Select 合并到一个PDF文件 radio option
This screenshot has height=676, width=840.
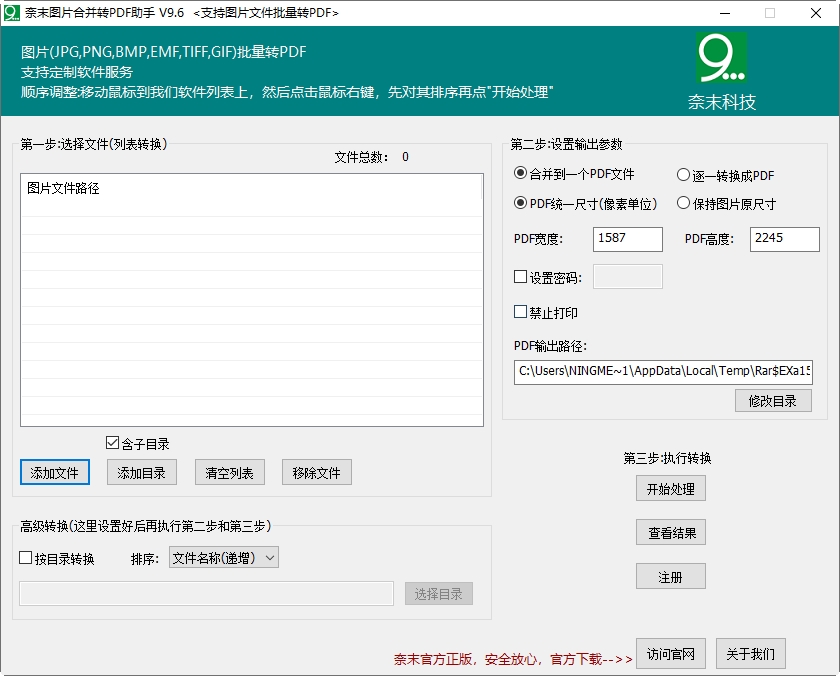click(x=520, y=174)
